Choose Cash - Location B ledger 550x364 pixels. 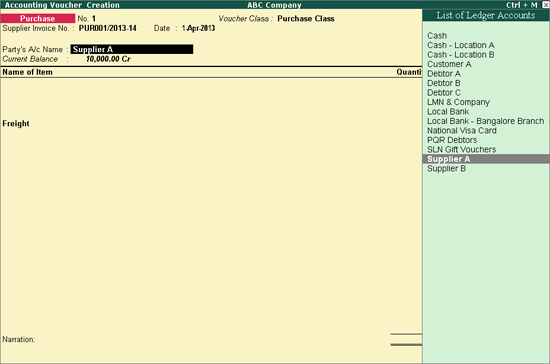pos(461,55)
